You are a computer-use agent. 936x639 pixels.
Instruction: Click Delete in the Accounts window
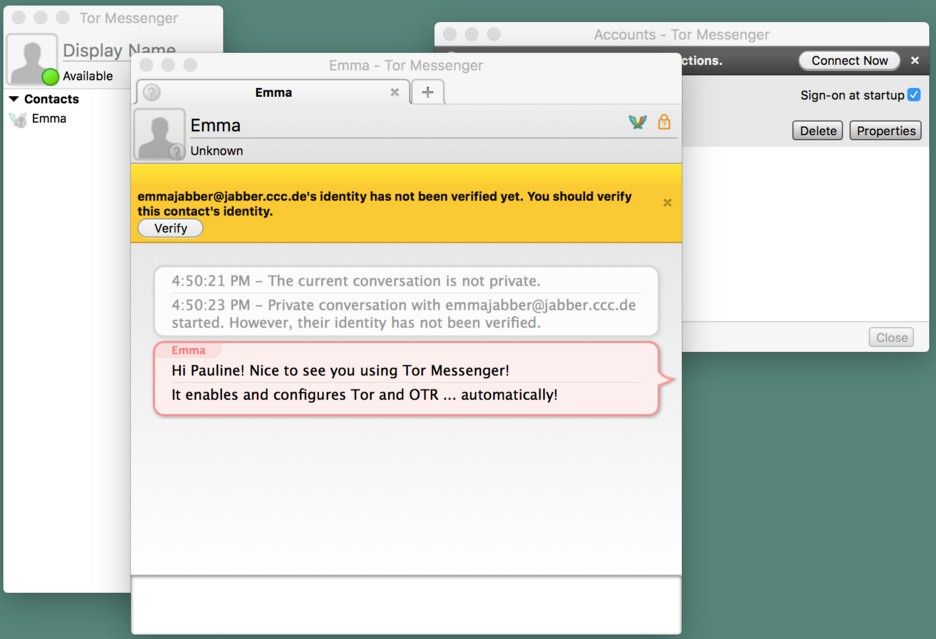pyautogui.click(x=818, y=131)
